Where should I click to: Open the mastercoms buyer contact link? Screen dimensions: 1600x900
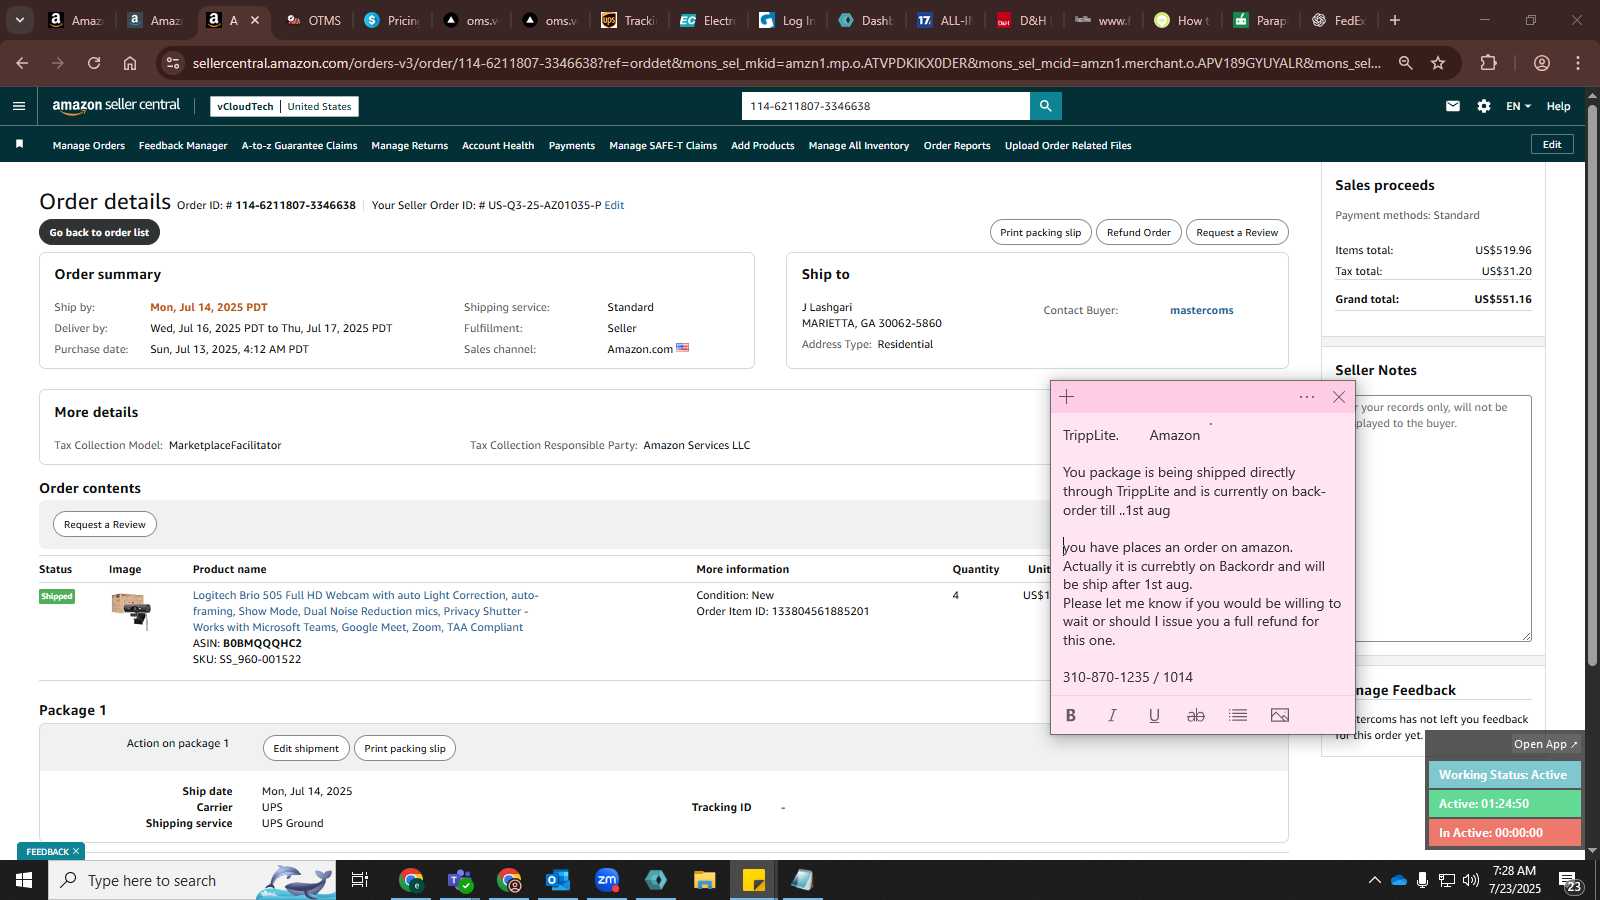coord(1201,310)
